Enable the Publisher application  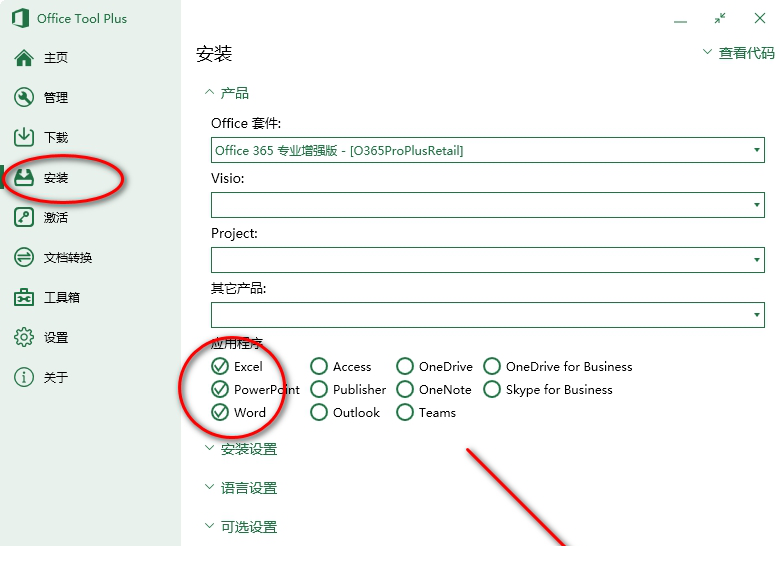(319, 389)
